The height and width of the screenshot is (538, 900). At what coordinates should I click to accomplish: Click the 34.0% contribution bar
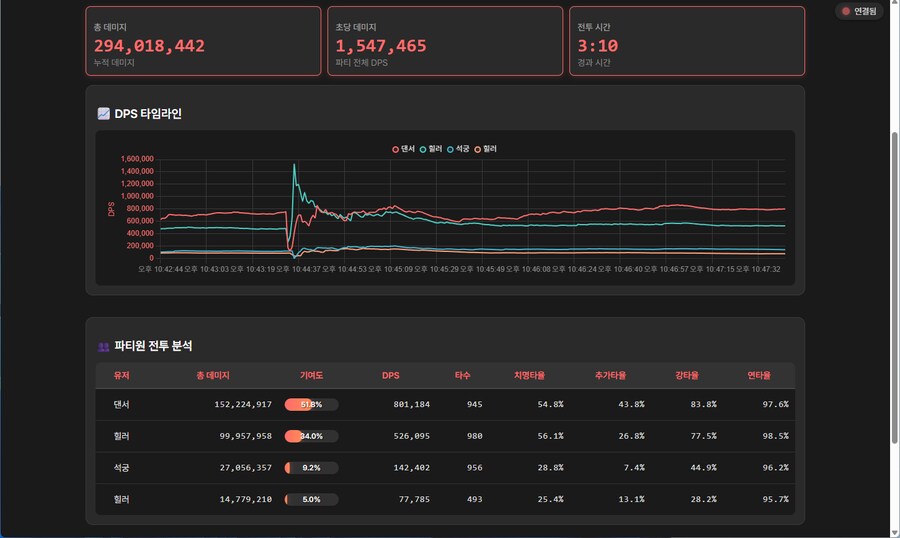311,437
